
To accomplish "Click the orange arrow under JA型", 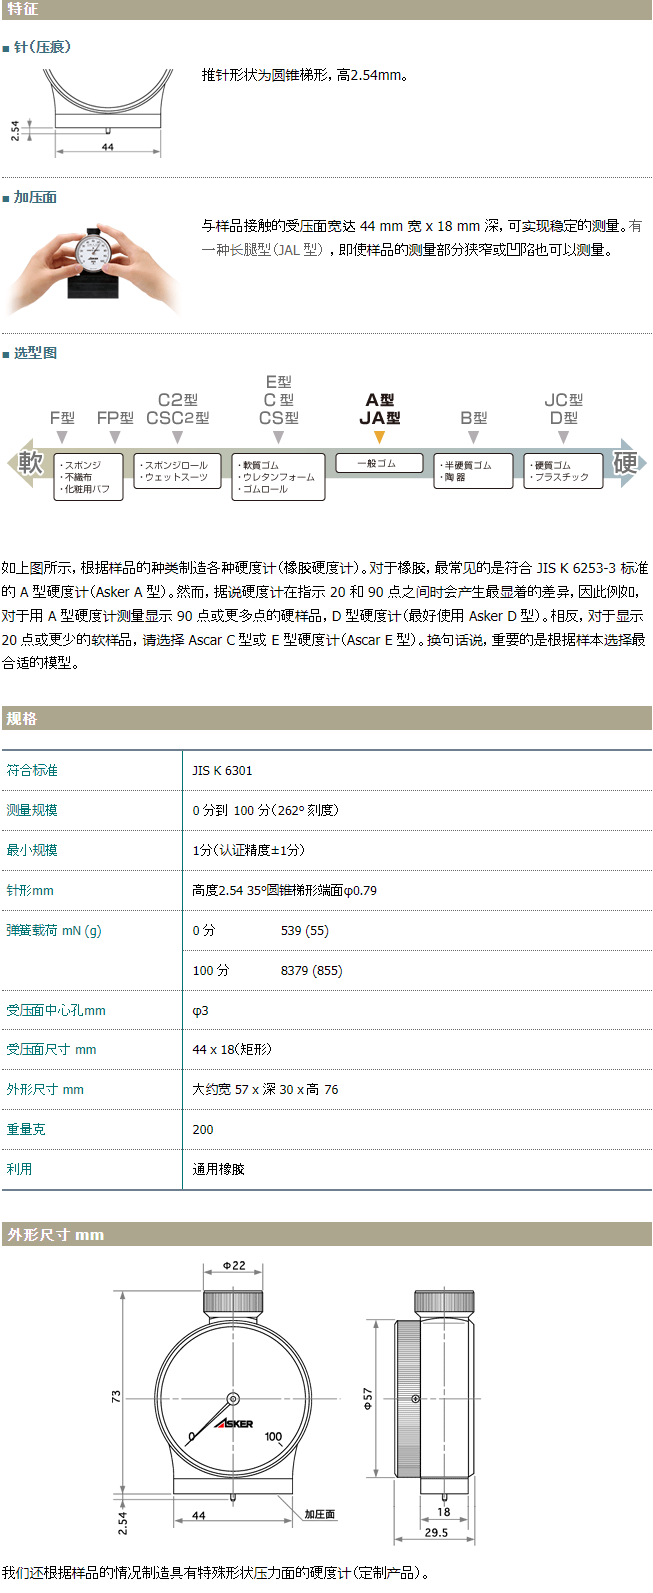I will pos(379,437).
